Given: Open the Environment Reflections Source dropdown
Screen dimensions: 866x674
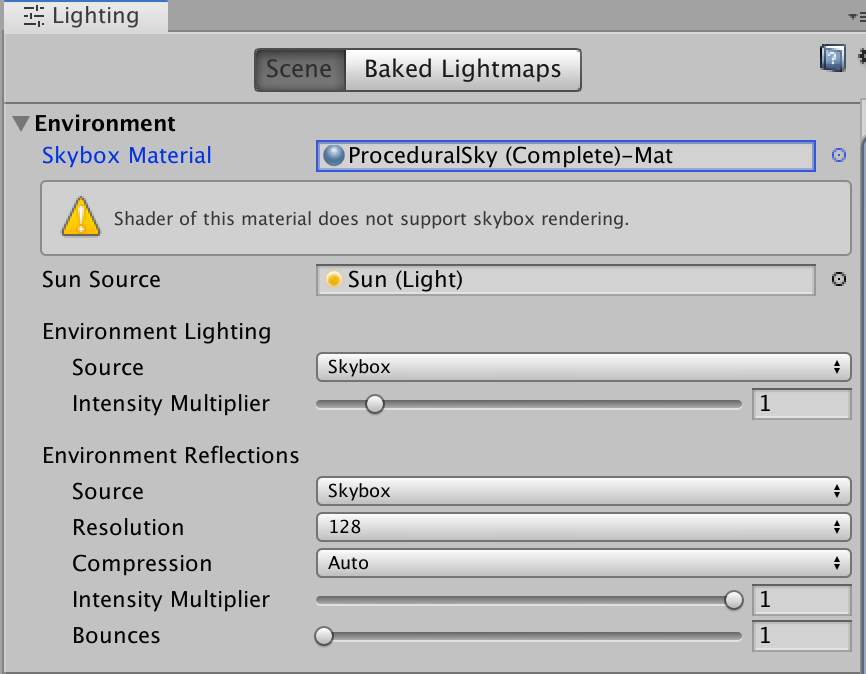Looking at the screenshot, I should (583, 491).
